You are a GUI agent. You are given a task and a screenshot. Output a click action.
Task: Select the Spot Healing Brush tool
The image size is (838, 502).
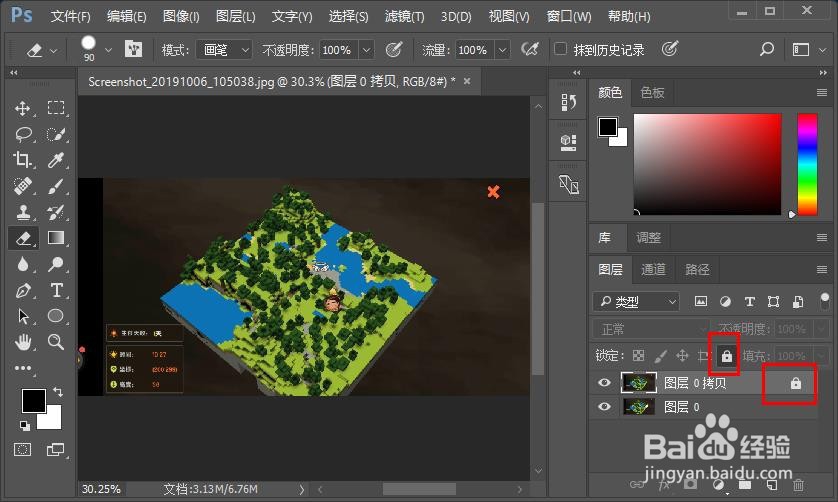pyautogui.click(x=22, y=186)
